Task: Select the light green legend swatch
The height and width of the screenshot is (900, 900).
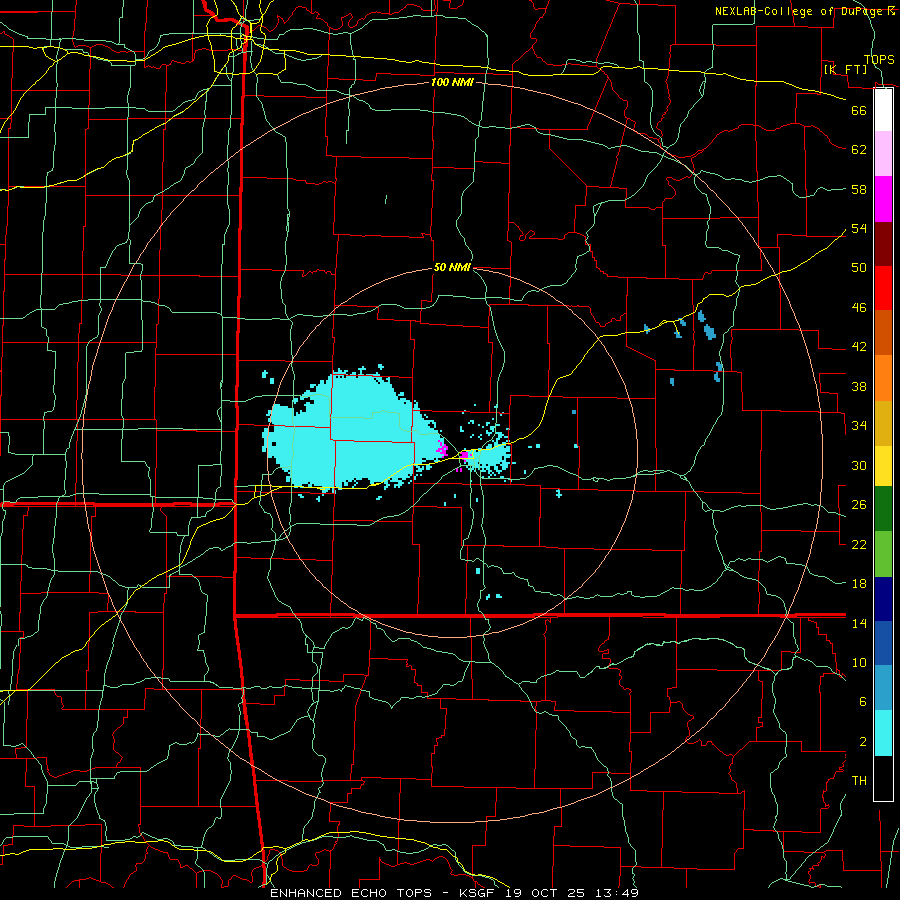Action: click(x=883, y=554)
